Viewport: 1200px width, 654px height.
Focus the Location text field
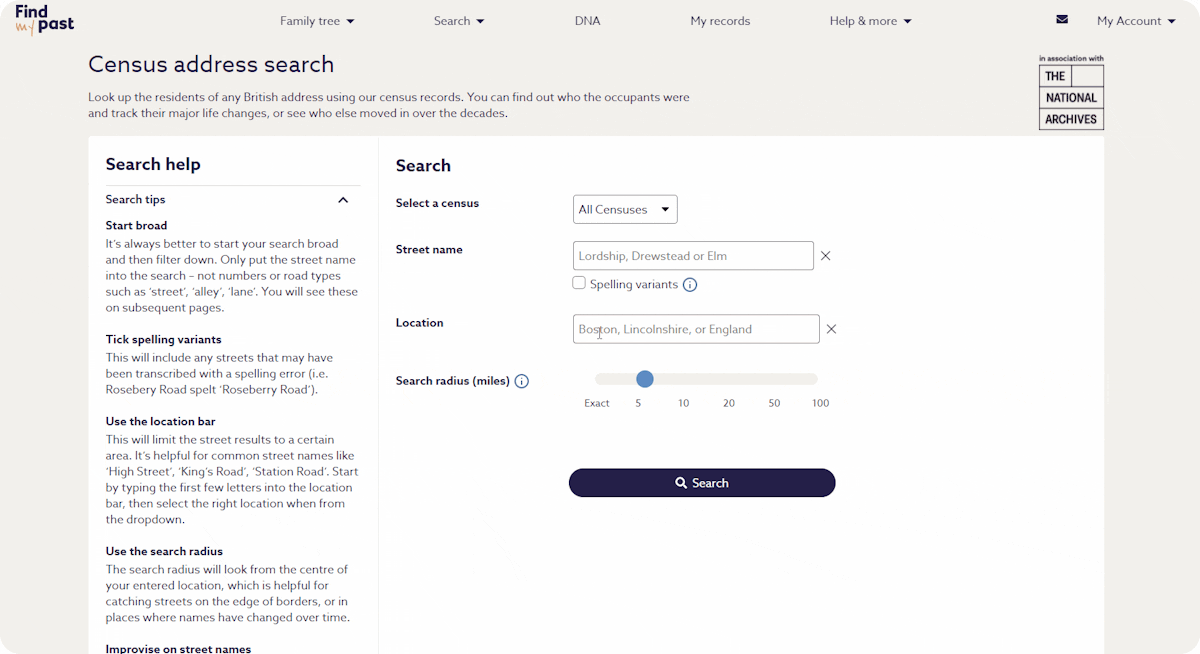pos(696,329)
